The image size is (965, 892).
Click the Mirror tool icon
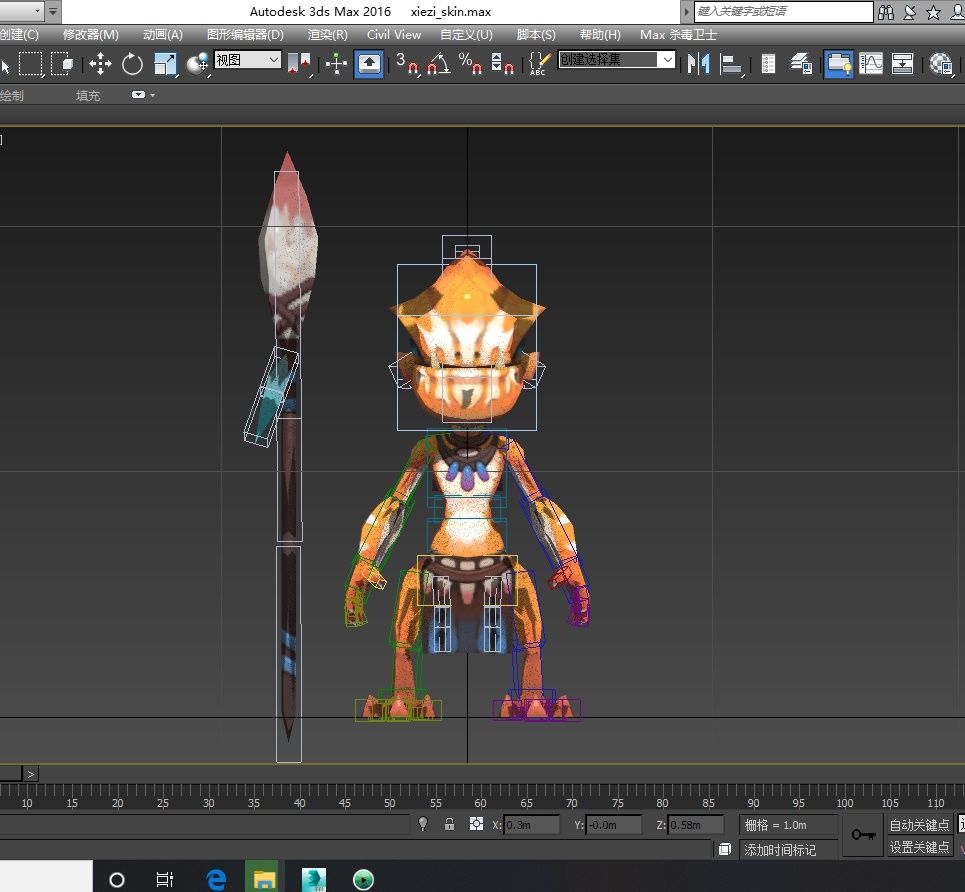pyautogui.click(x=698, y=64)
